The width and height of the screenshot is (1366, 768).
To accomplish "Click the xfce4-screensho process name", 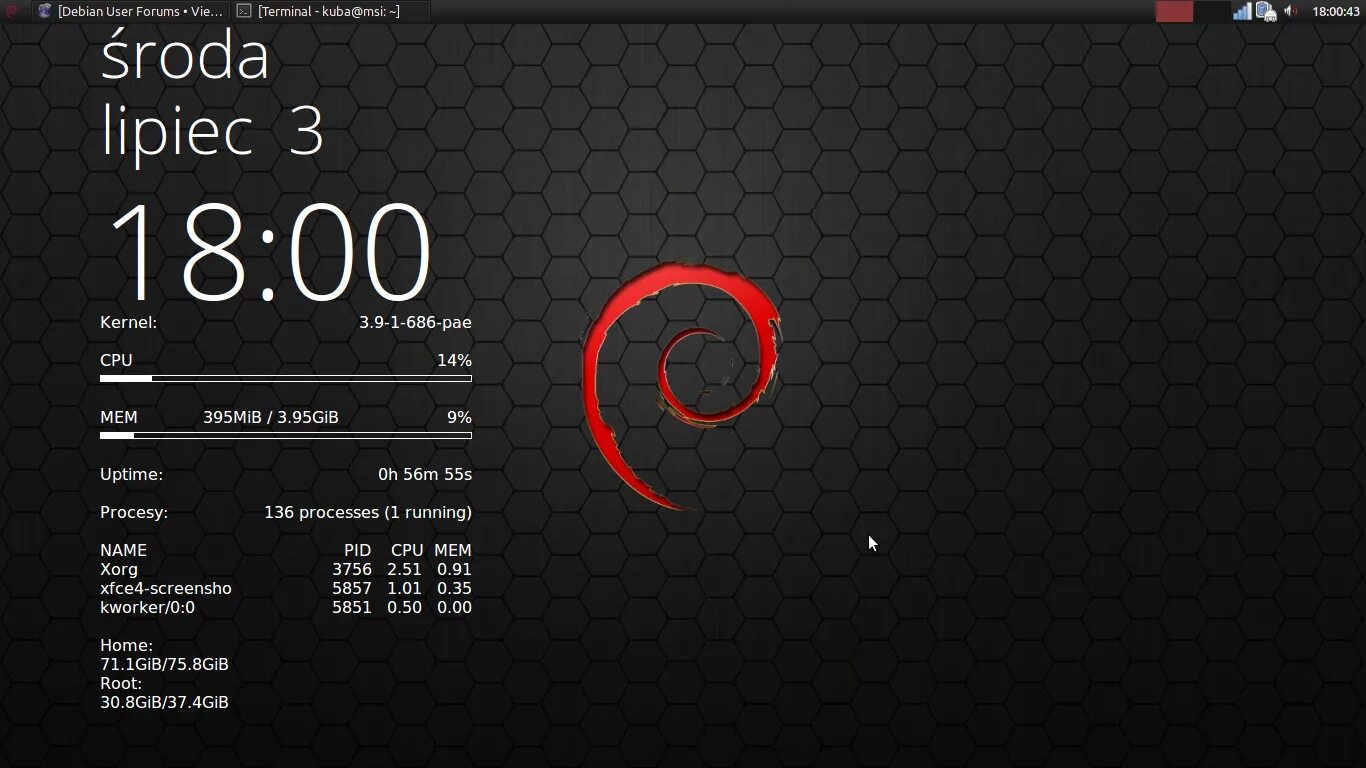I will coord(166,588).
